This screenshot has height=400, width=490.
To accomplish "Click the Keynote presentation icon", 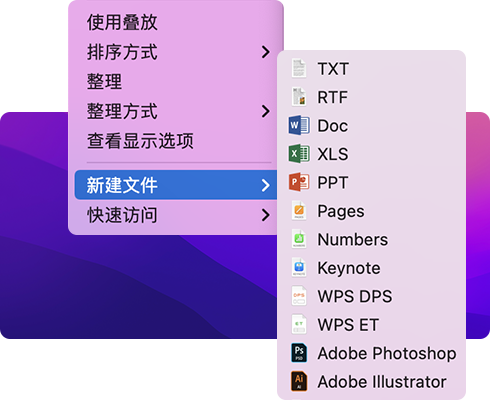I will tap(299, 268).
